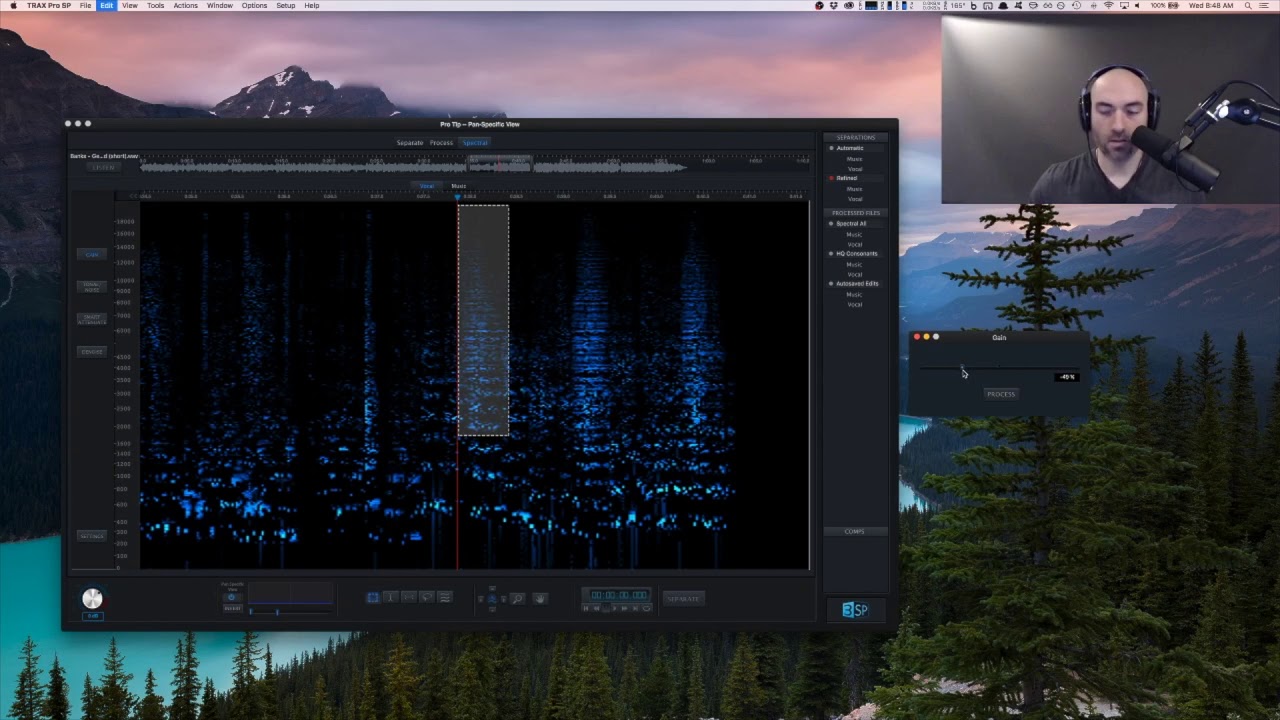
Task: Select Vocal under Automatic separation
Action: point(854,169)
